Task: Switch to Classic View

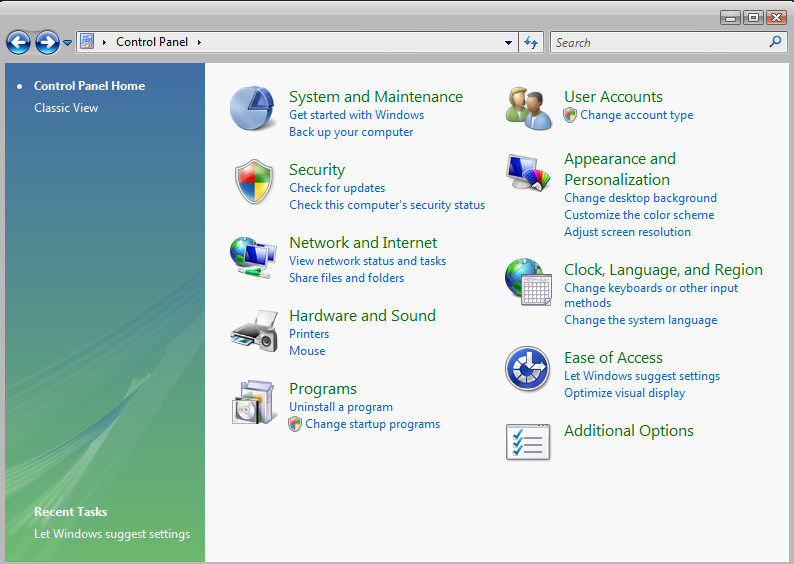Action: (x=66, y=108)
